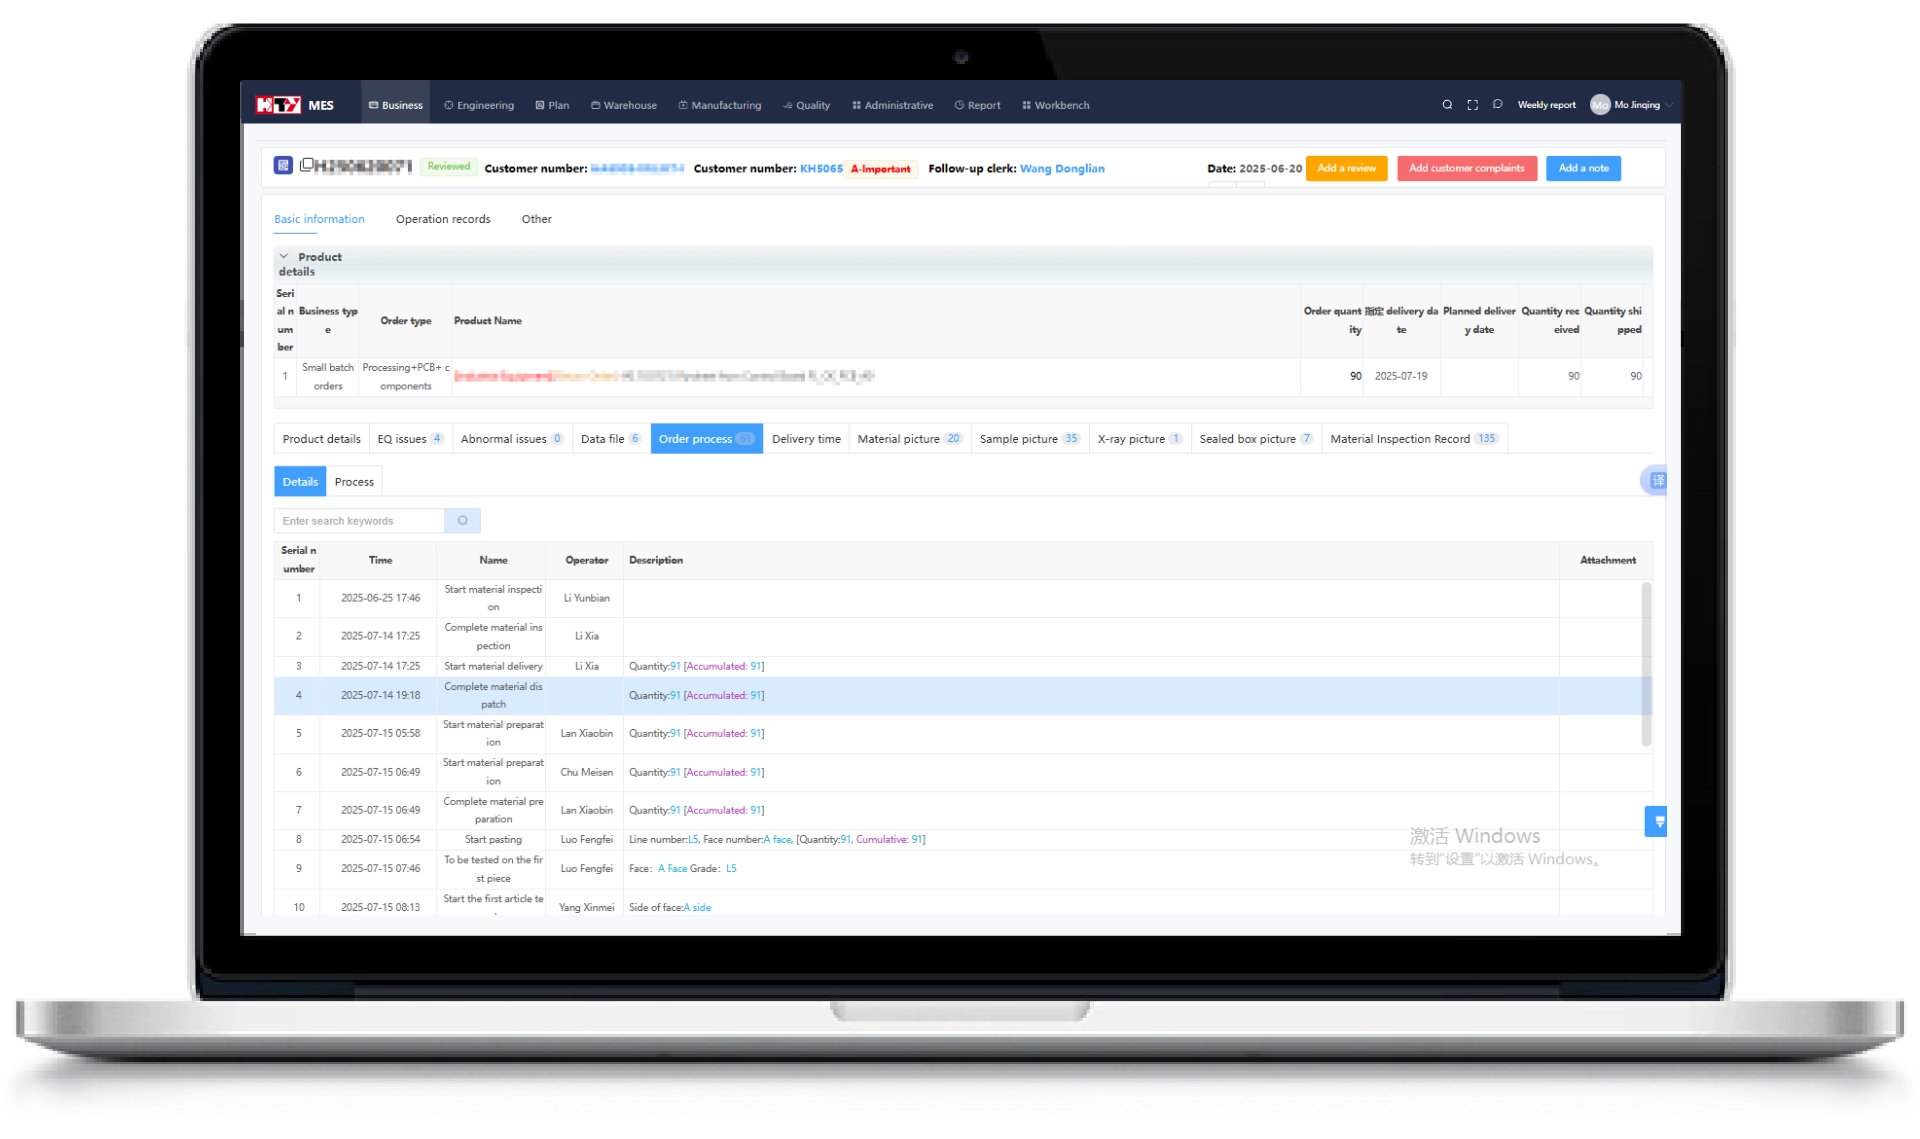Click the search magnifier in top bar
Screen dimensions: 1920x1139
[1447, 105]
